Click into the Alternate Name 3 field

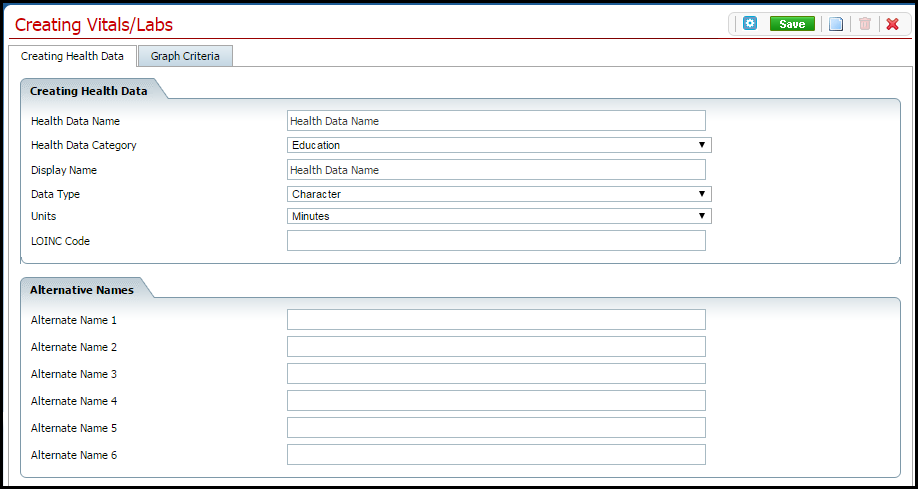496,374
